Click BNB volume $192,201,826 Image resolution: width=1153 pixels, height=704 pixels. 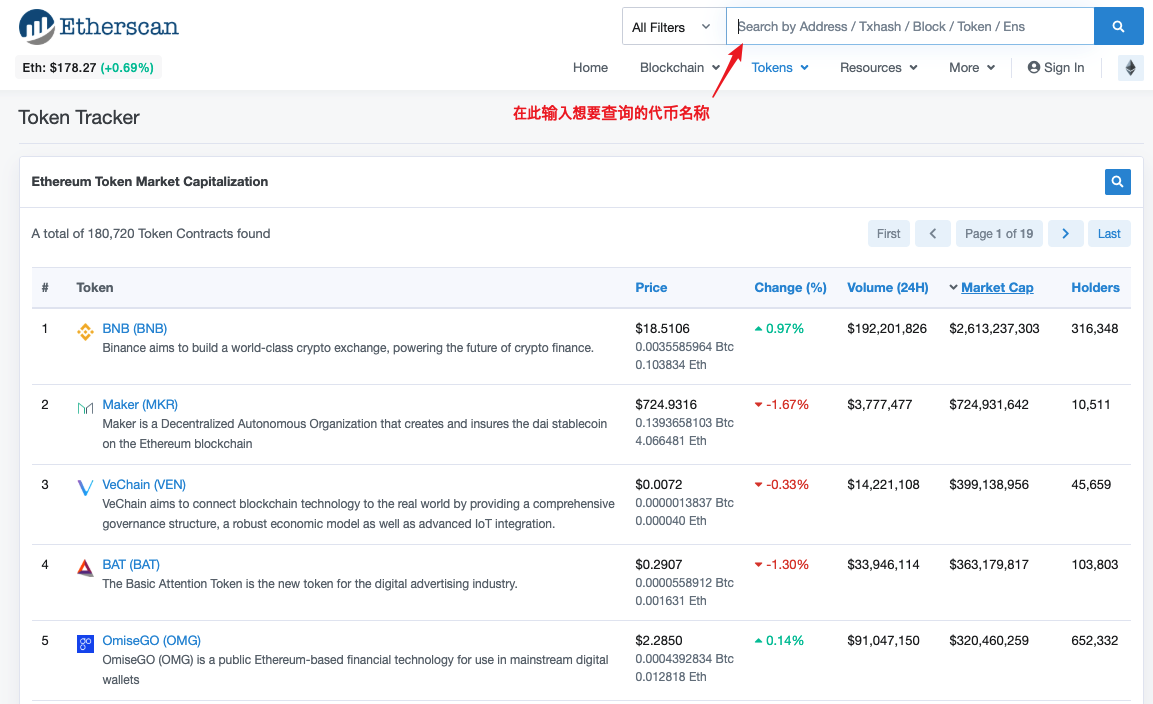(x=887, y=329)
